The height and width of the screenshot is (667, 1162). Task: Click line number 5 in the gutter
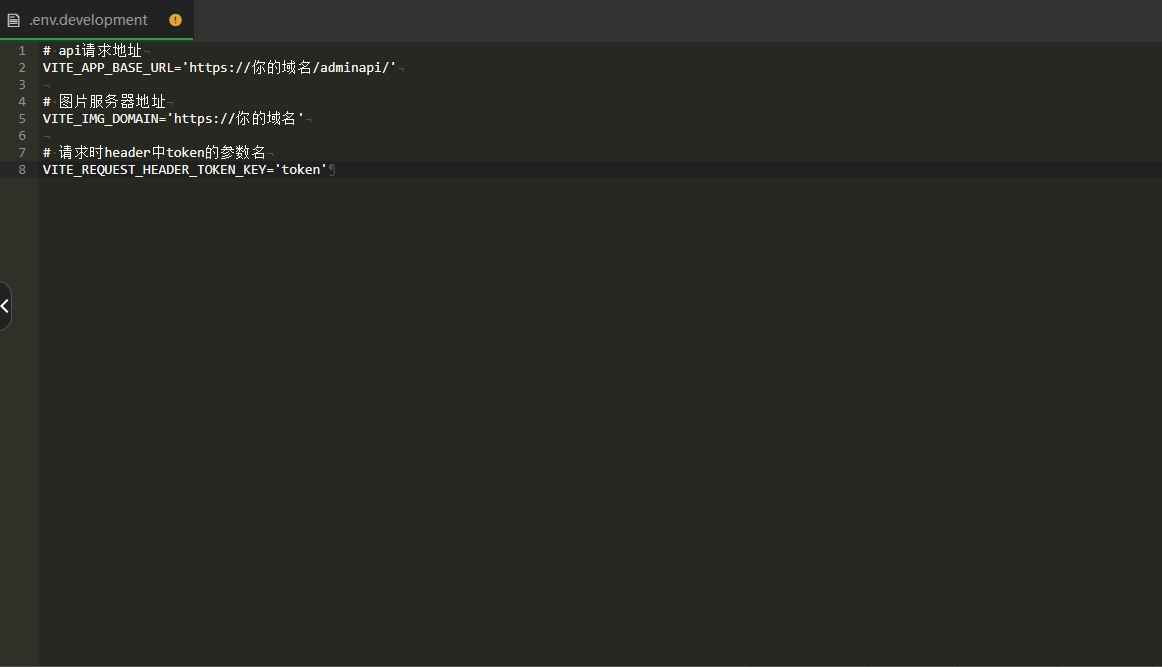(x=22, y=119)
